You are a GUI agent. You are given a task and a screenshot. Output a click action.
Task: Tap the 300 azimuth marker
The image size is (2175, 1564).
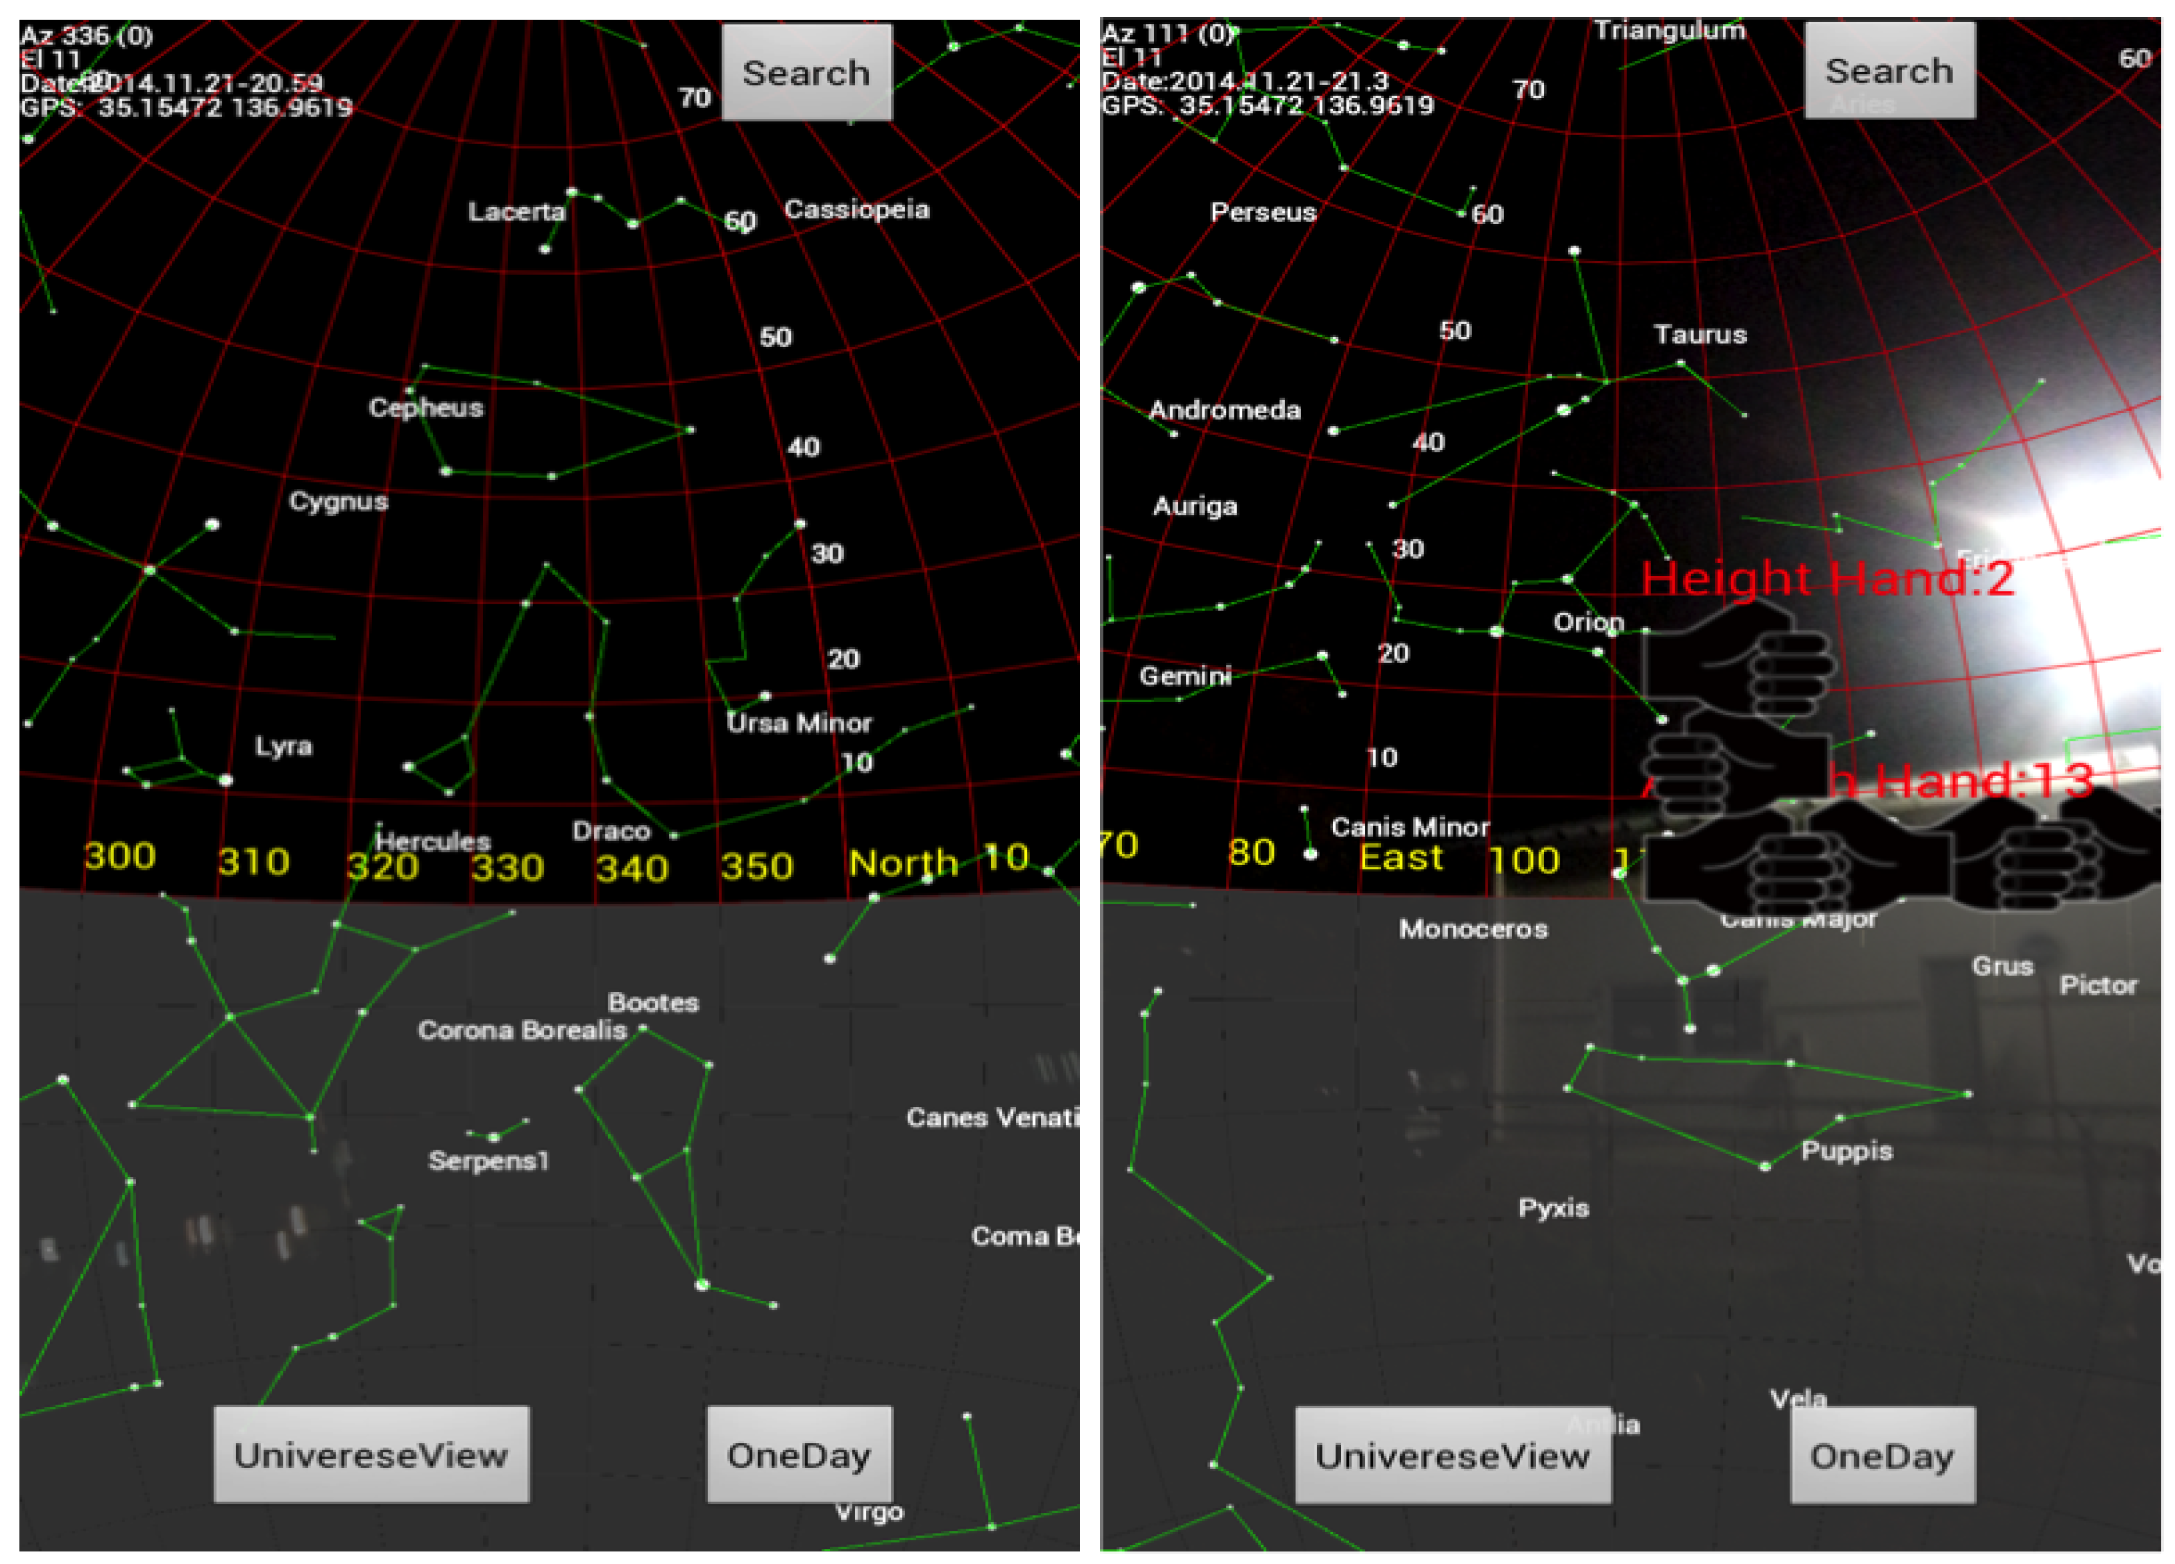coord(120,856)
